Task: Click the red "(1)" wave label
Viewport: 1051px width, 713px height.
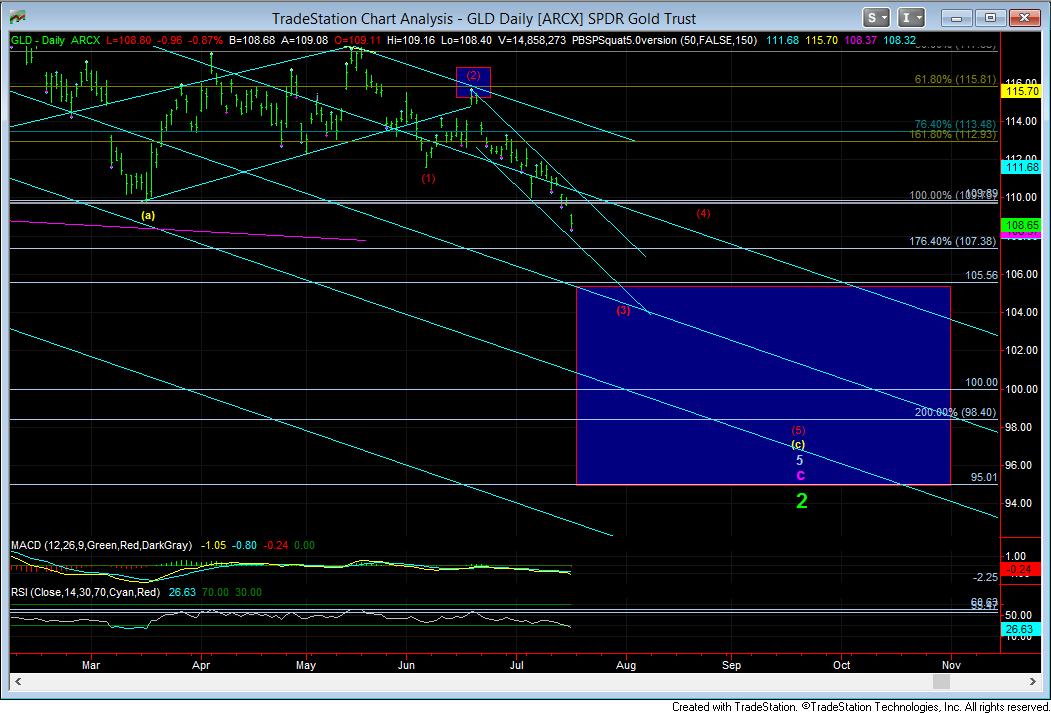Action: click(x=428, y=178)
